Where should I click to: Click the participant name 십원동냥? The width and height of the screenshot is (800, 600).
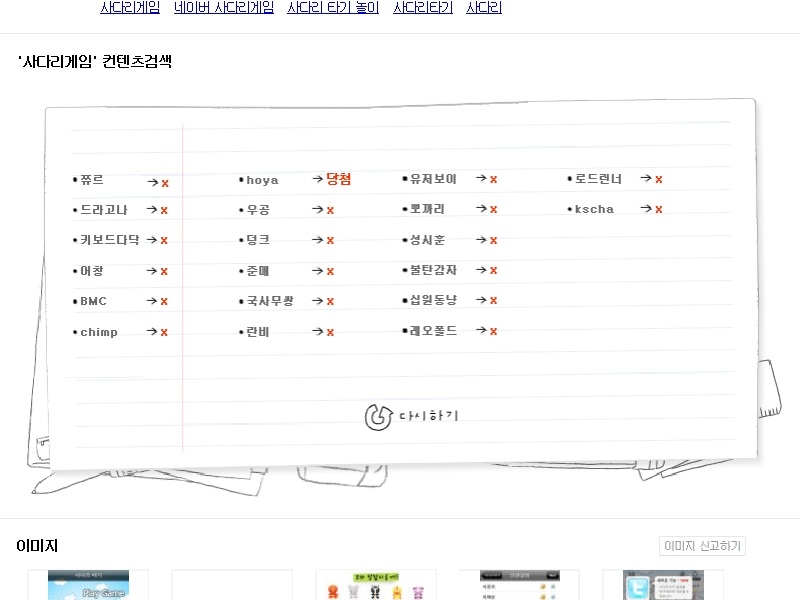point(433,300)
